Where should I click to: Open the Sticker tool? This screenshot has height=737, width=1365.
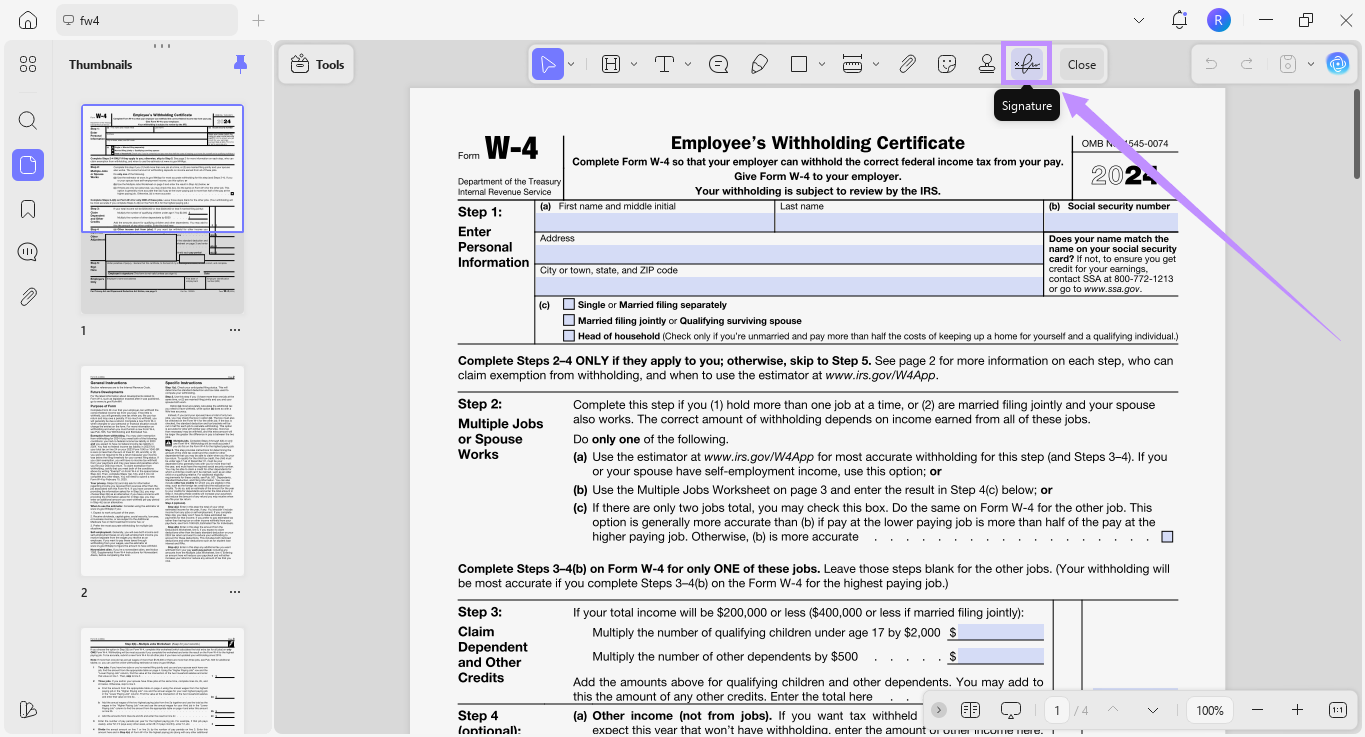946,63
